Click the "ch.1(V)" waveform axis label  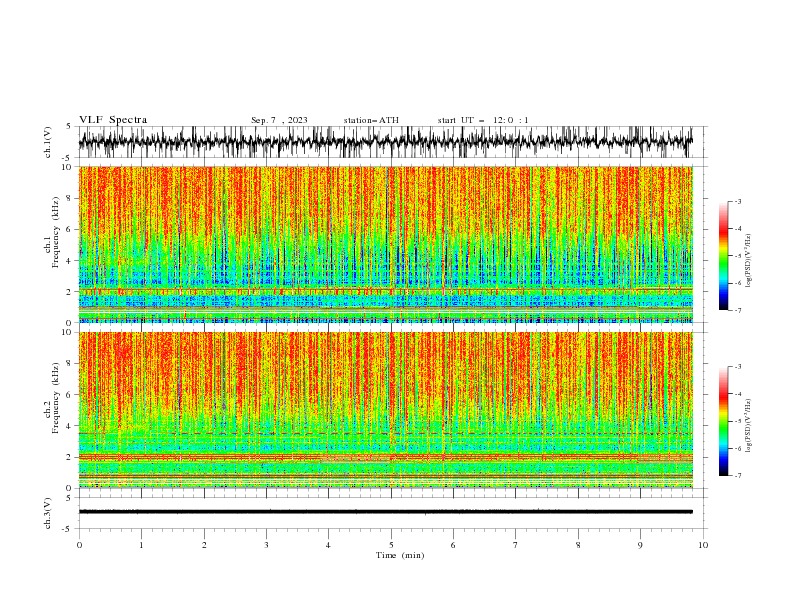tap(48, 142)
